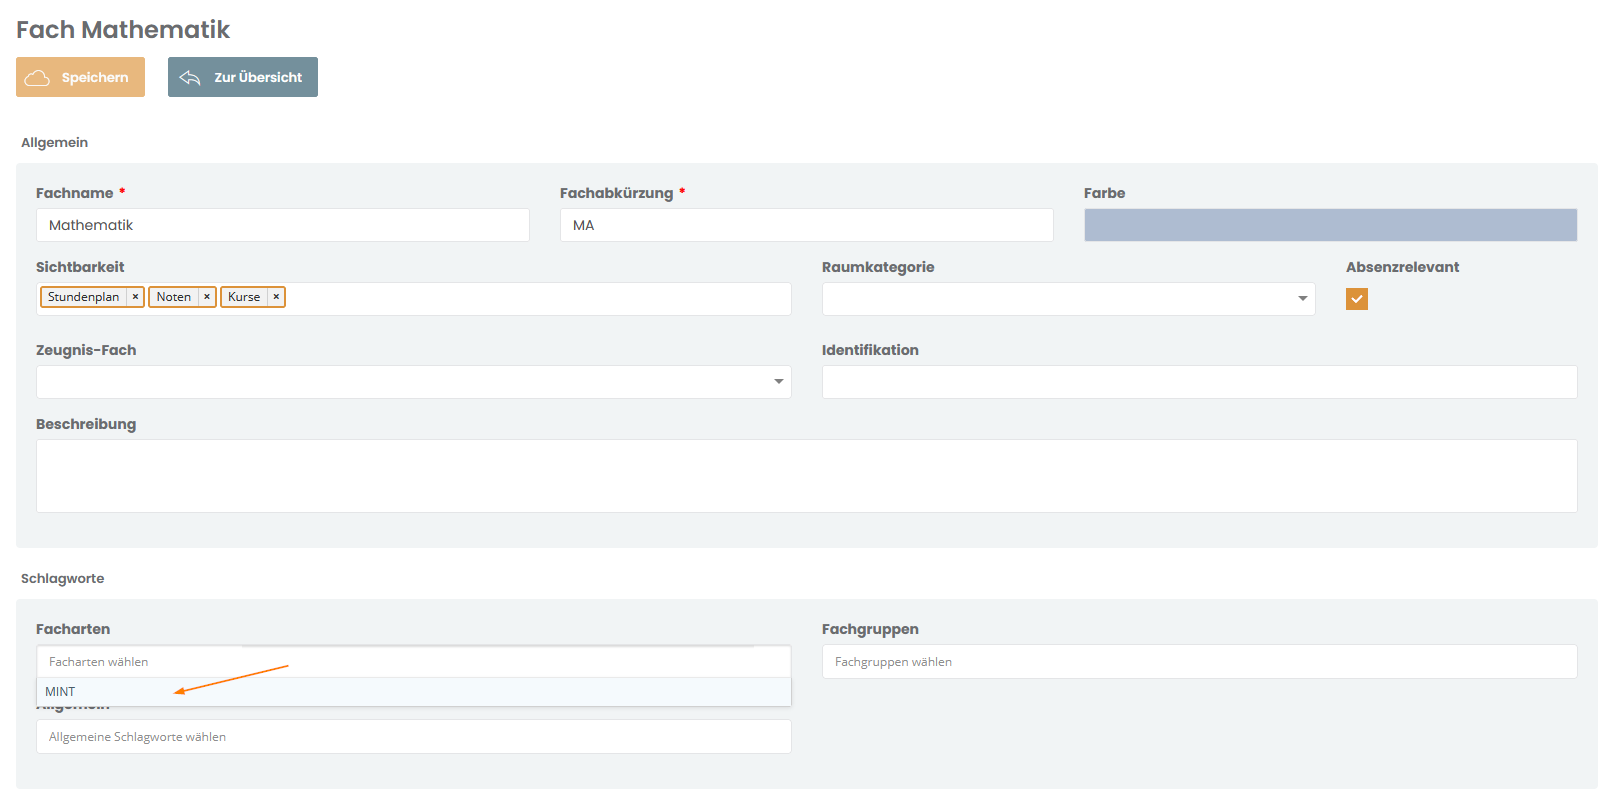Remove the Stundenplan tag with its x
This screenshot has height=806, width=1615.
click(x=135, y=297)
